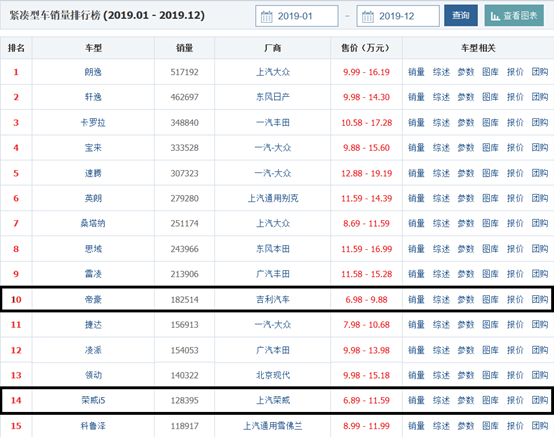
Task: Click calendar icon in end date field
Action: click(x=368, y=16)
